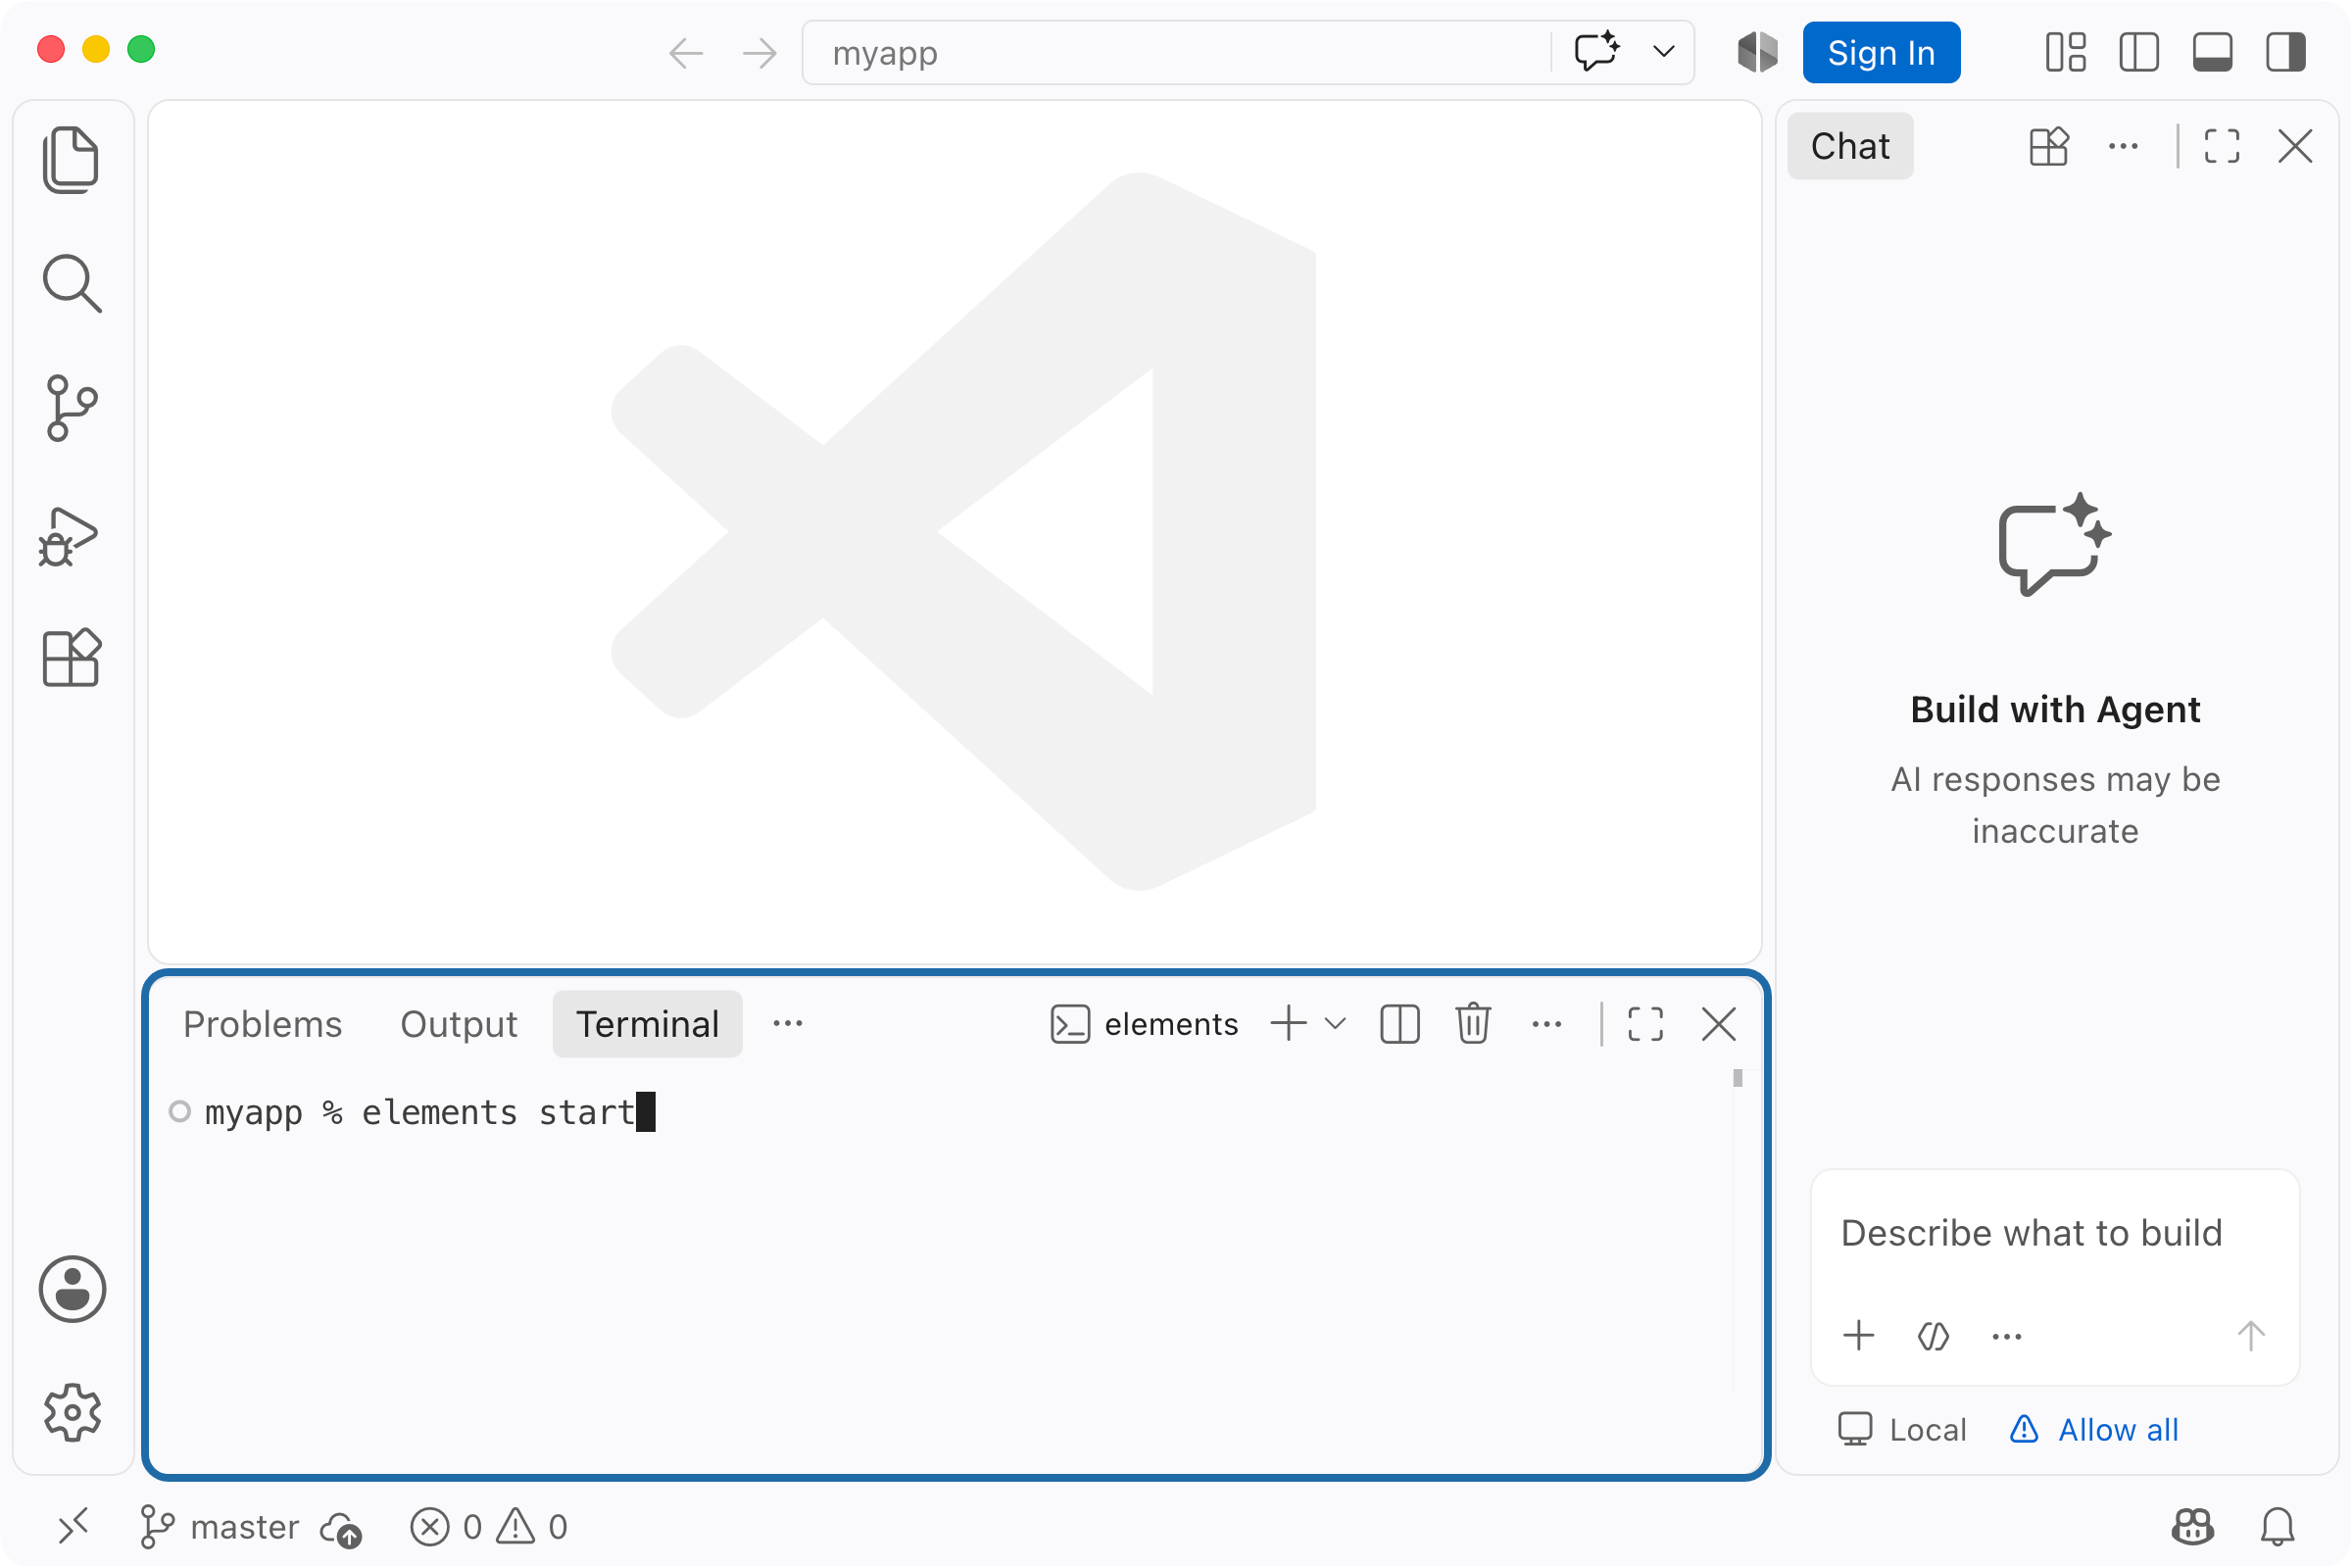Open chat from title bar sparkle icon
2352x1568 pixels.
[1597, 52]
